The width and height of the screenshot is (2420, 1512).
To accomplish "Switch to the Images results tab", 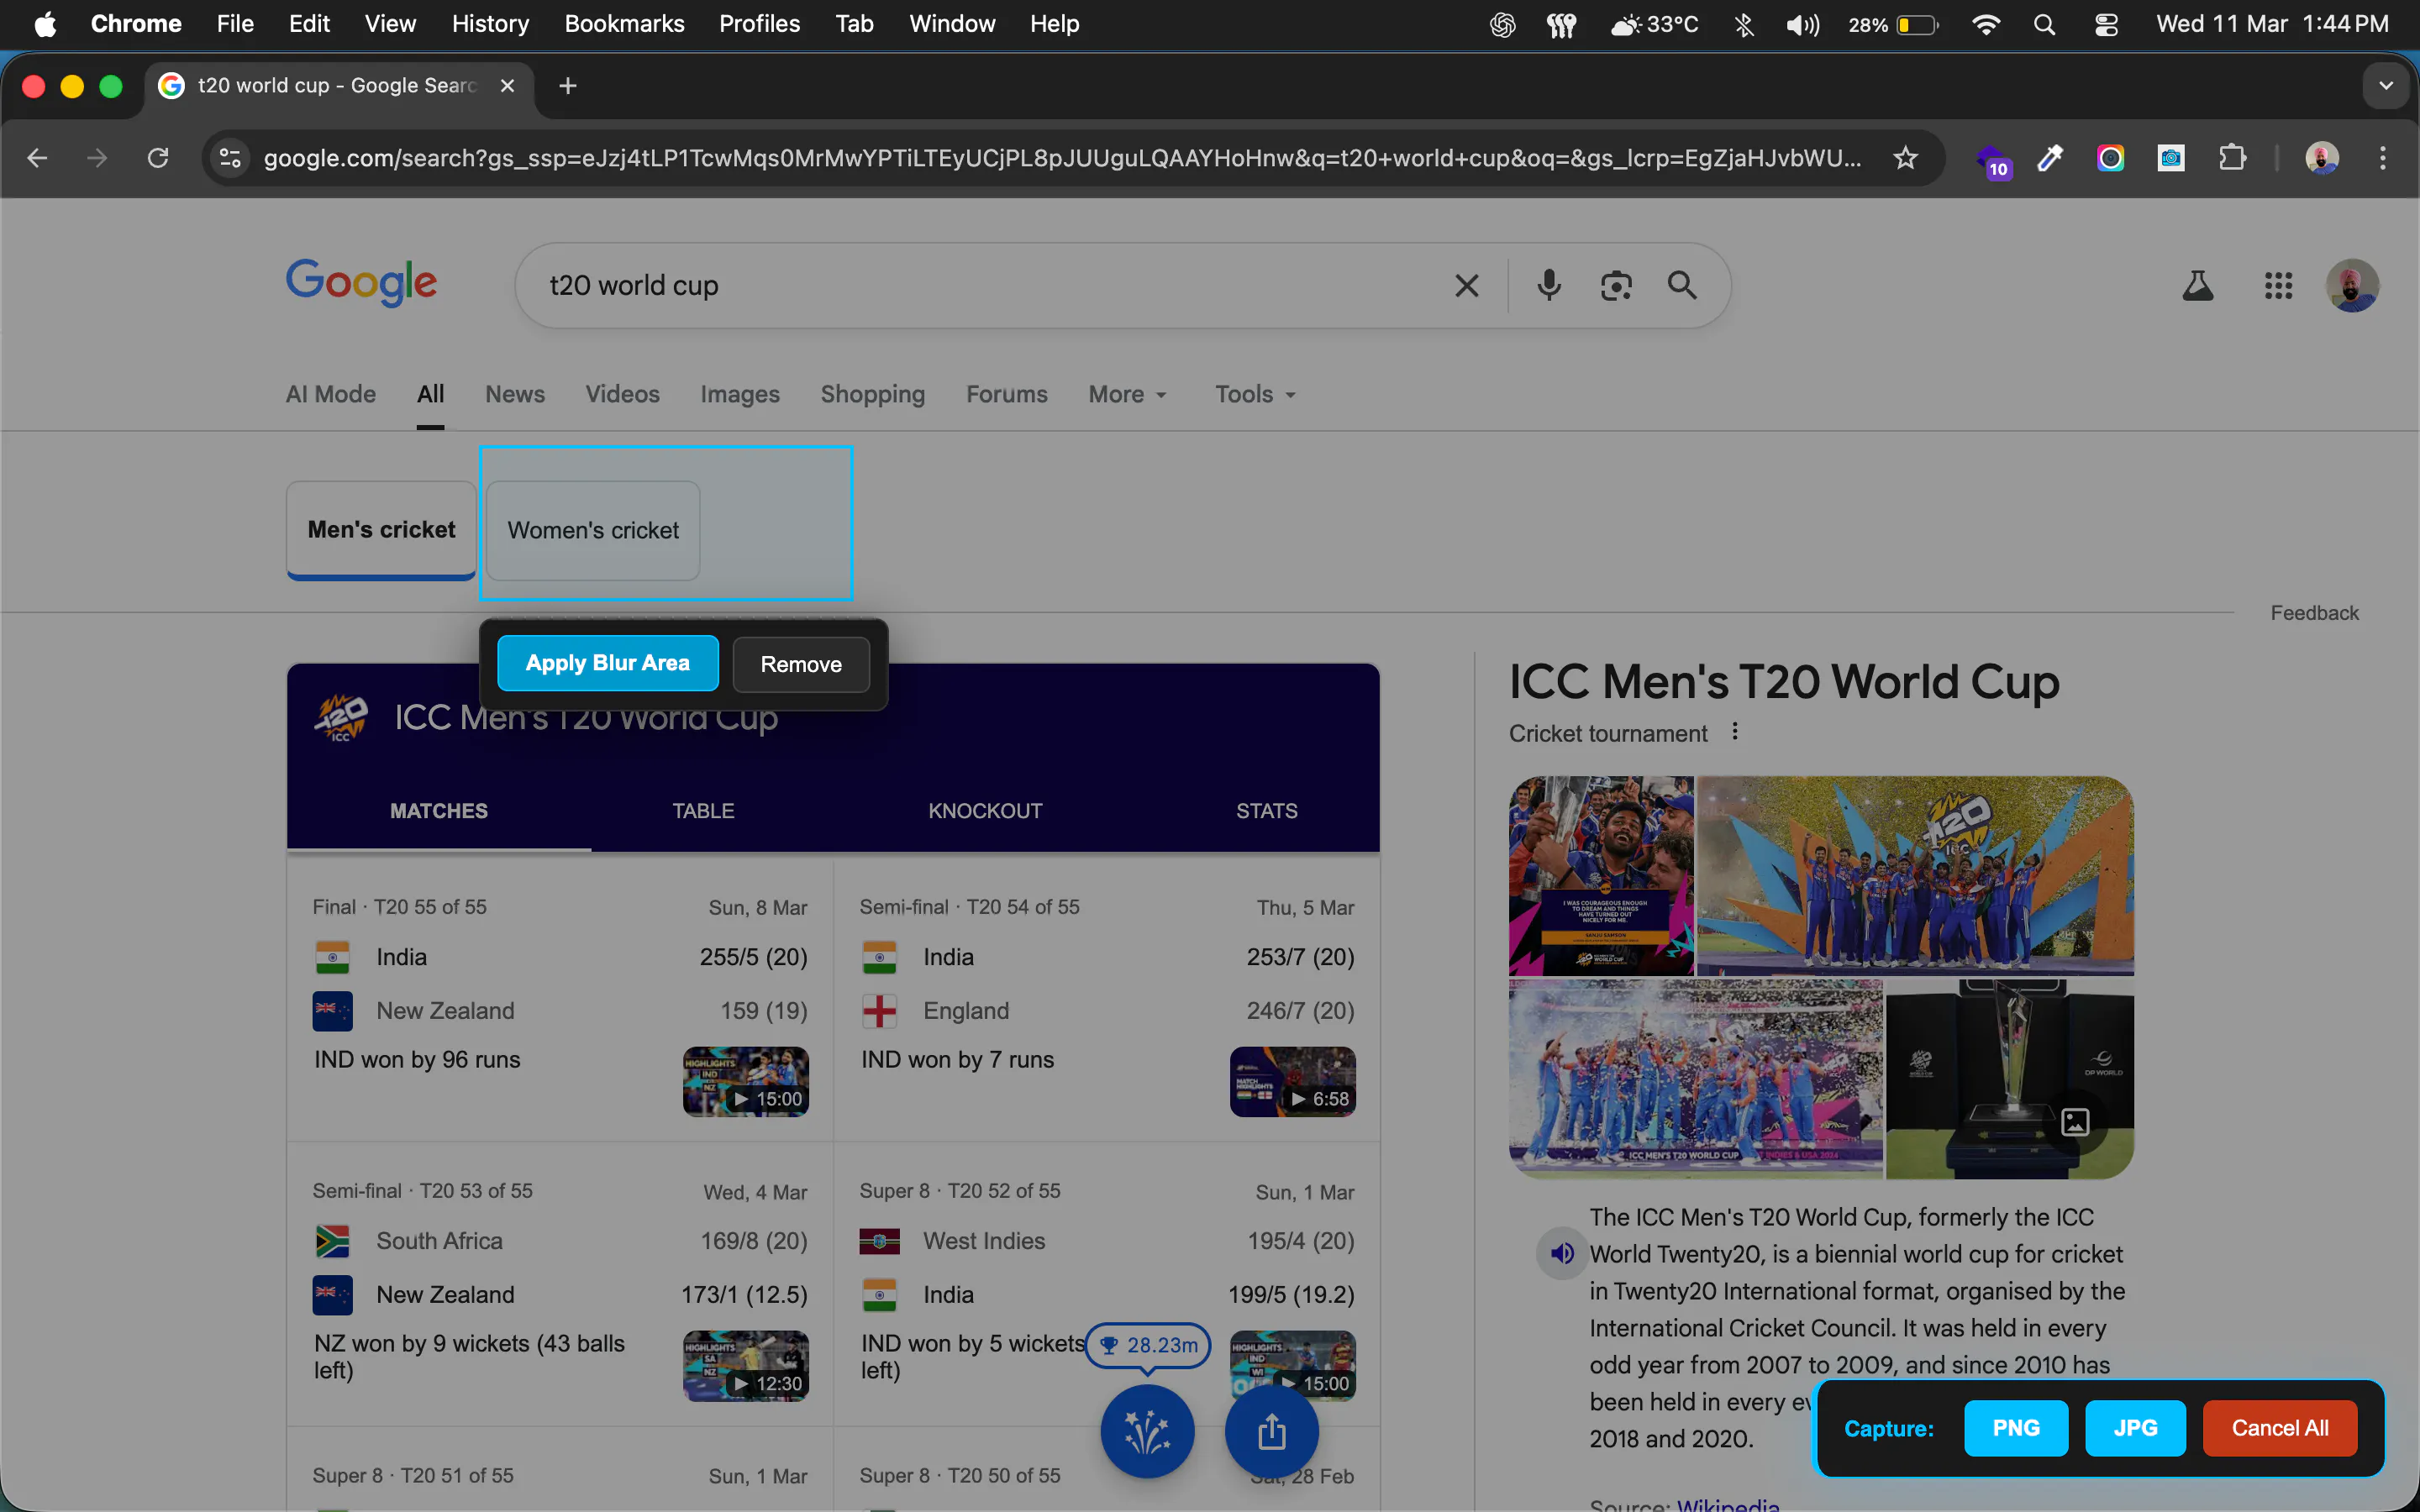I will [x=740, y=395].
